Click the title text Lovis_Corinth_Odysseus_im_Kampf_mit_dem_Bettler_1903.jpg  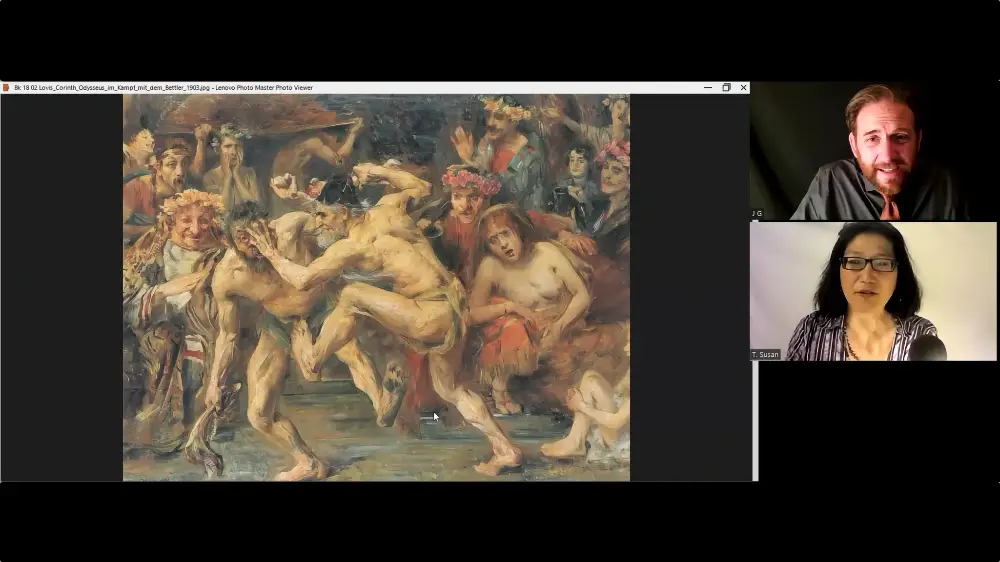pyautogui.click(x=124, y=87)
